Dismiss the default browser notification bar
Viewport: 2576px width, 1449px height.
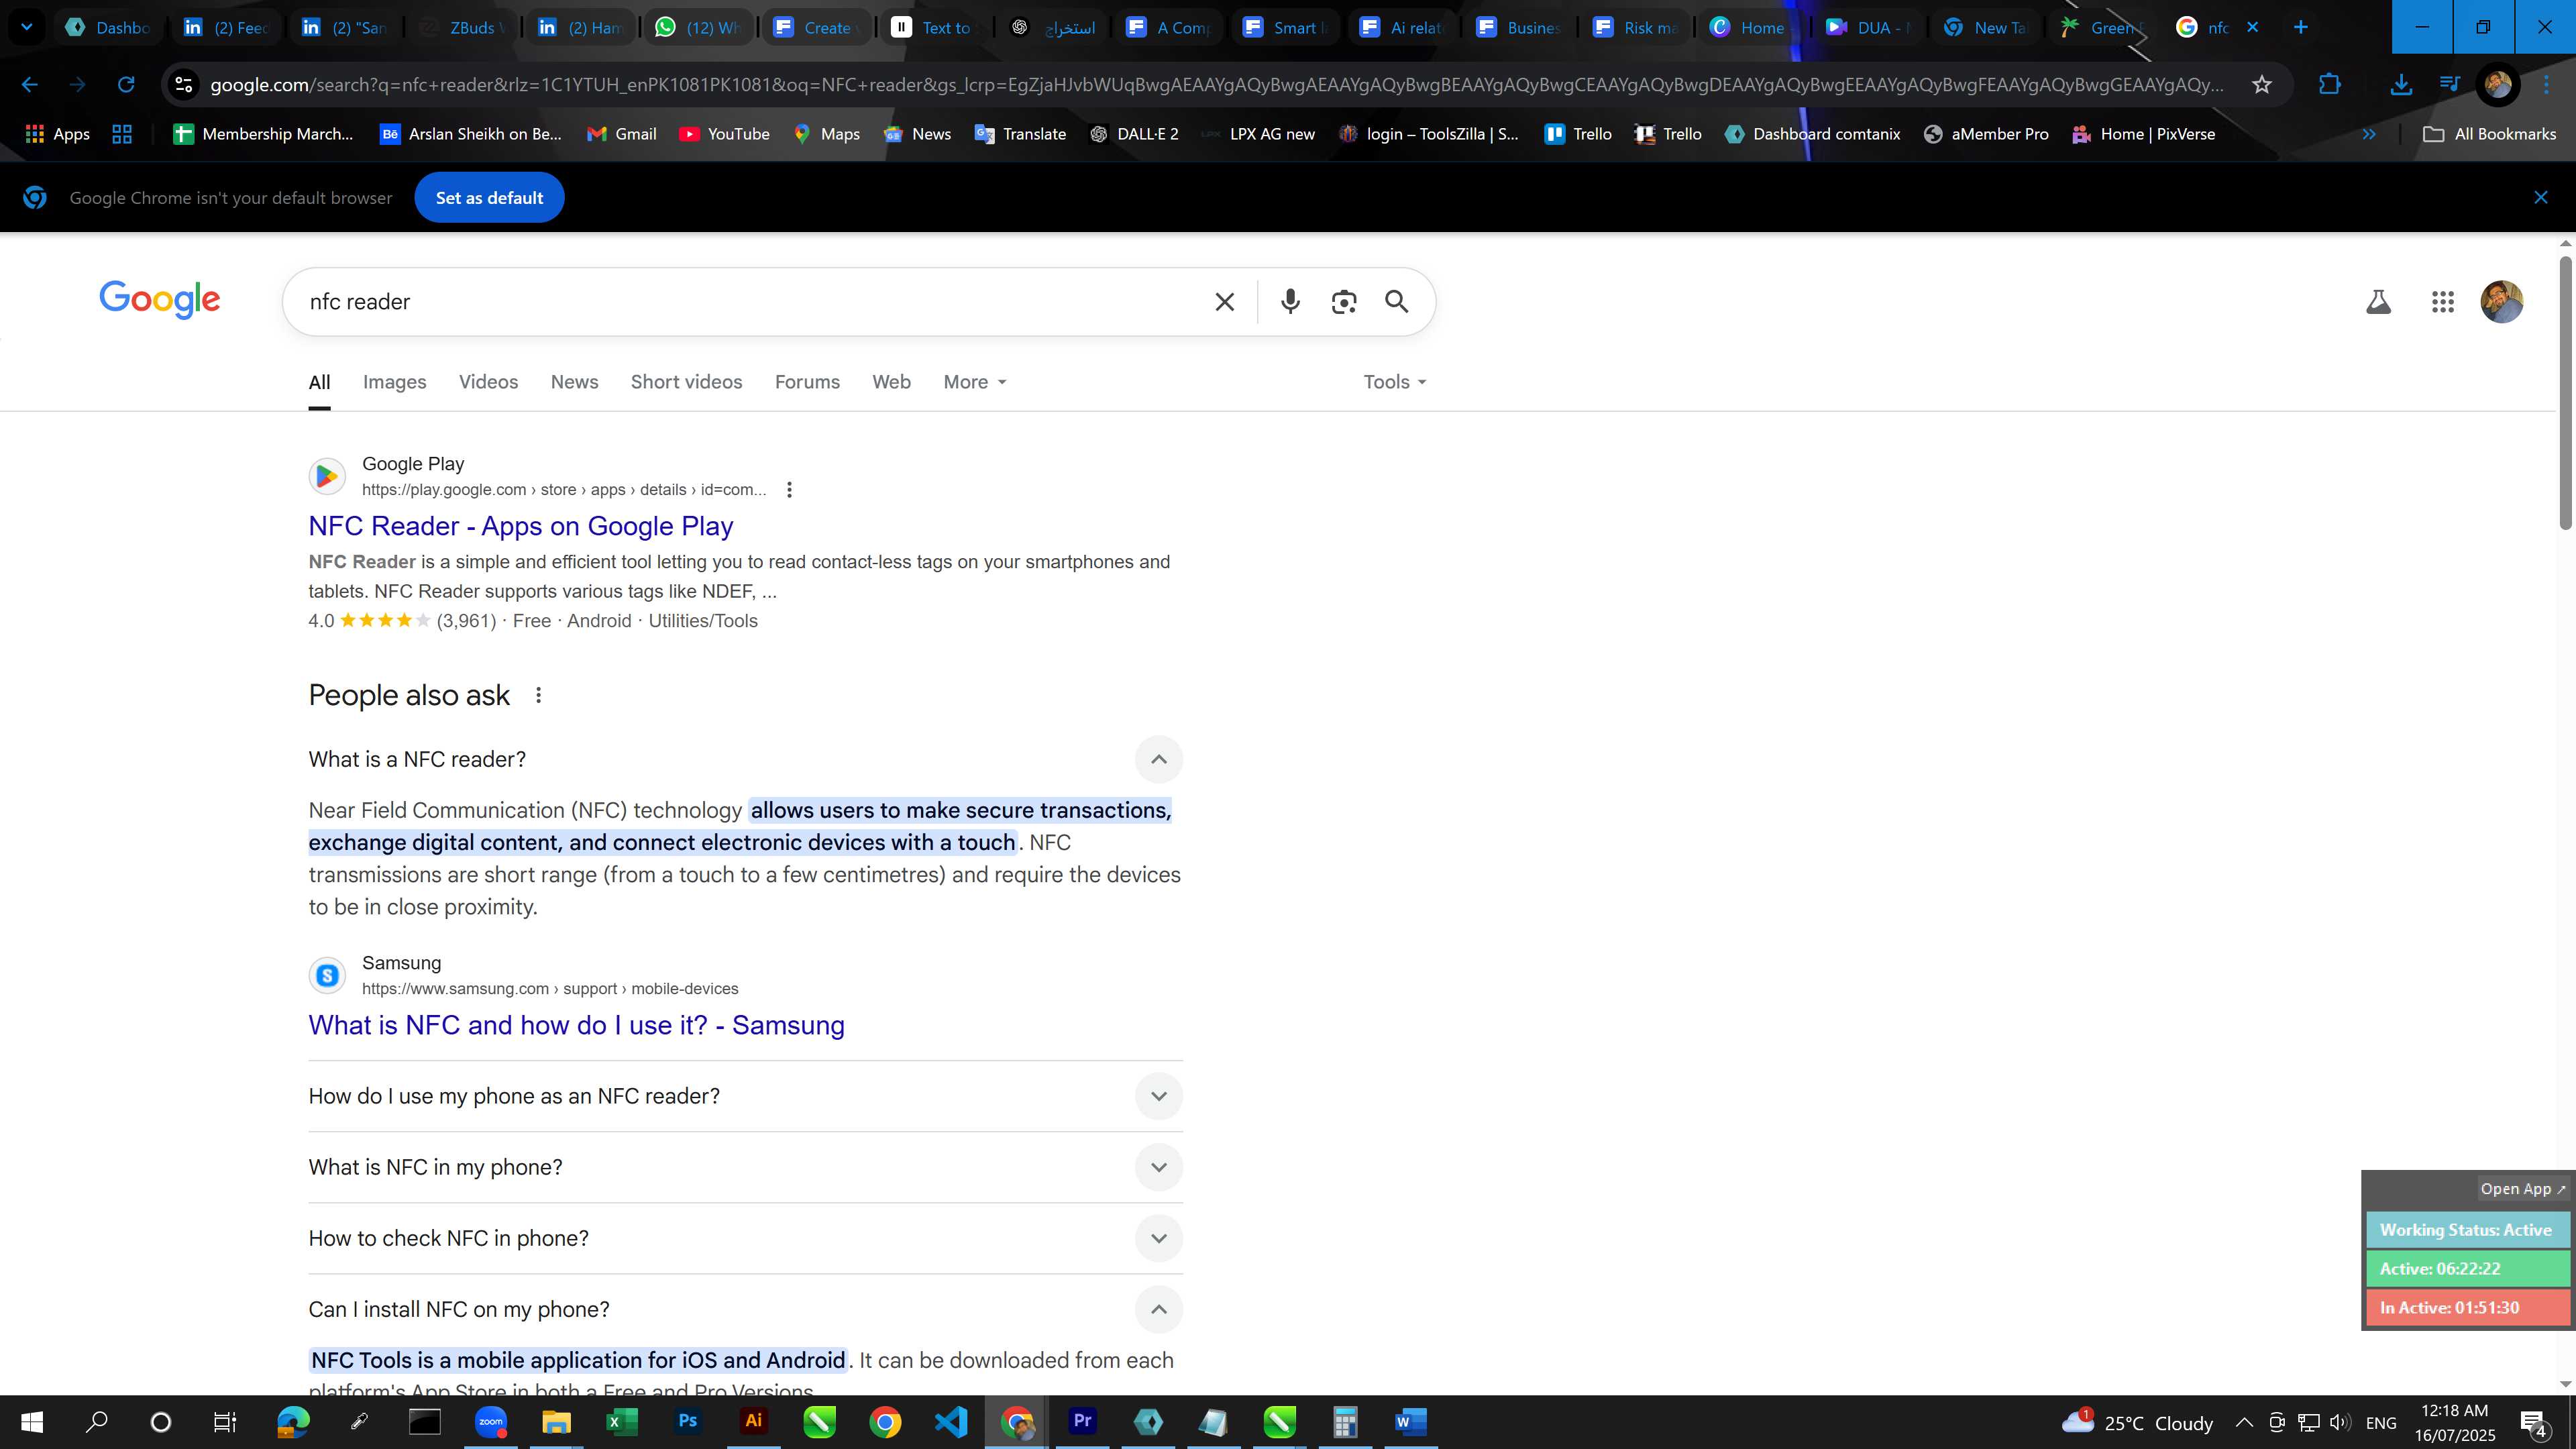2540,198
